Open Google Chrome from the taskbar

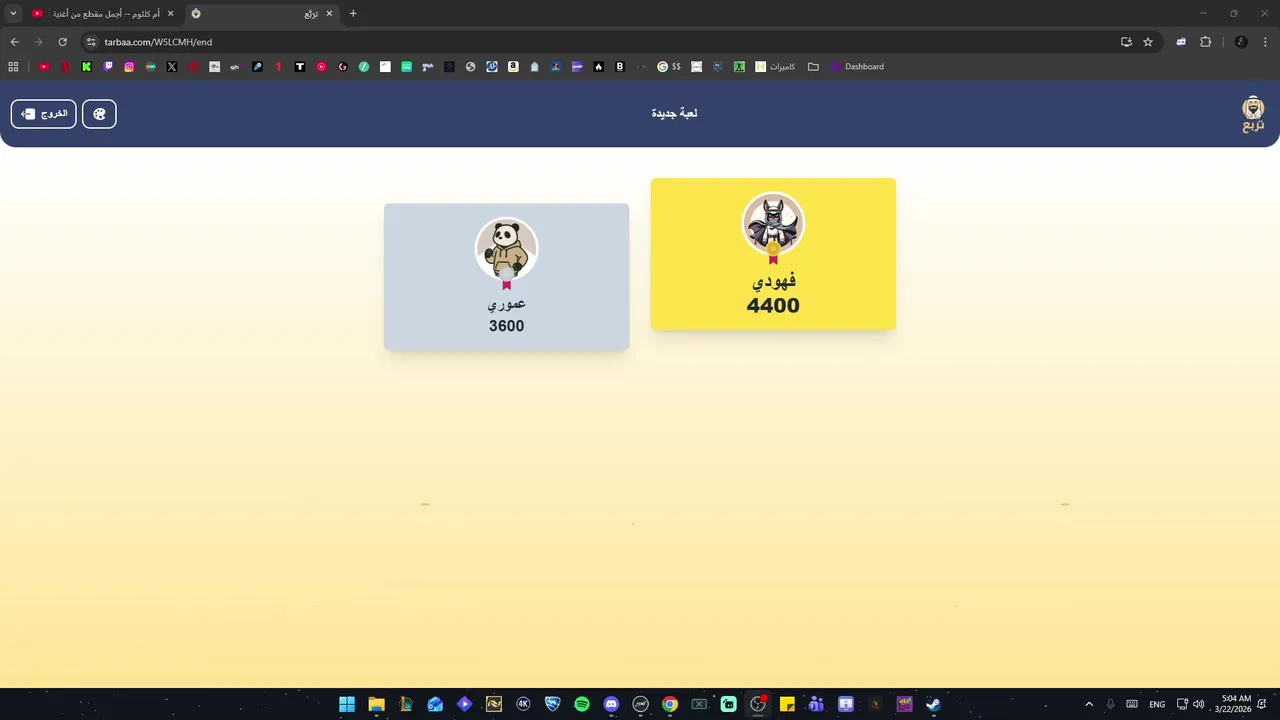(670, 704)
